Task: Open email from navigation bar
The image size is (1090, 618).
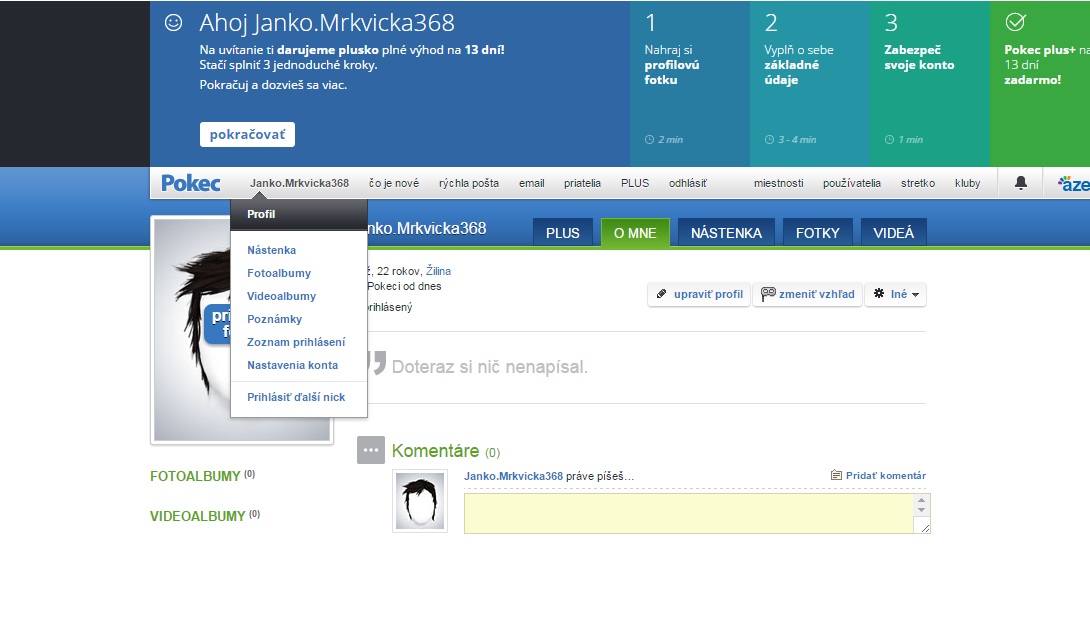Action: tap(532, 183)
